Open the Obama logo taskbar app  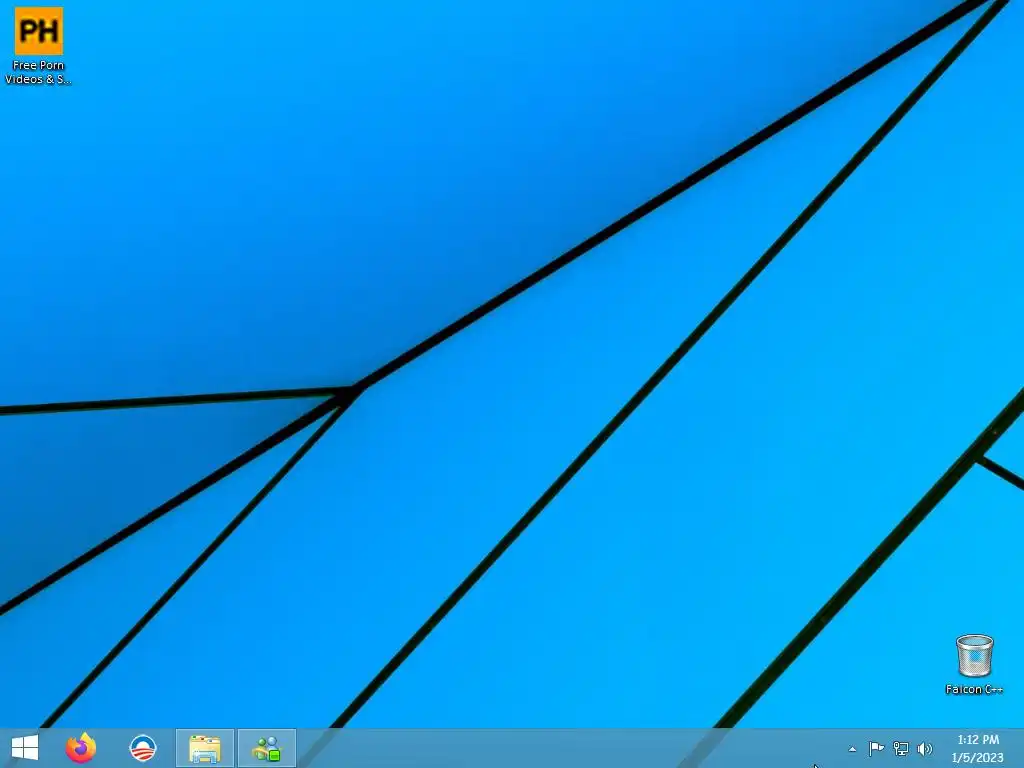[x=142, y=748]
